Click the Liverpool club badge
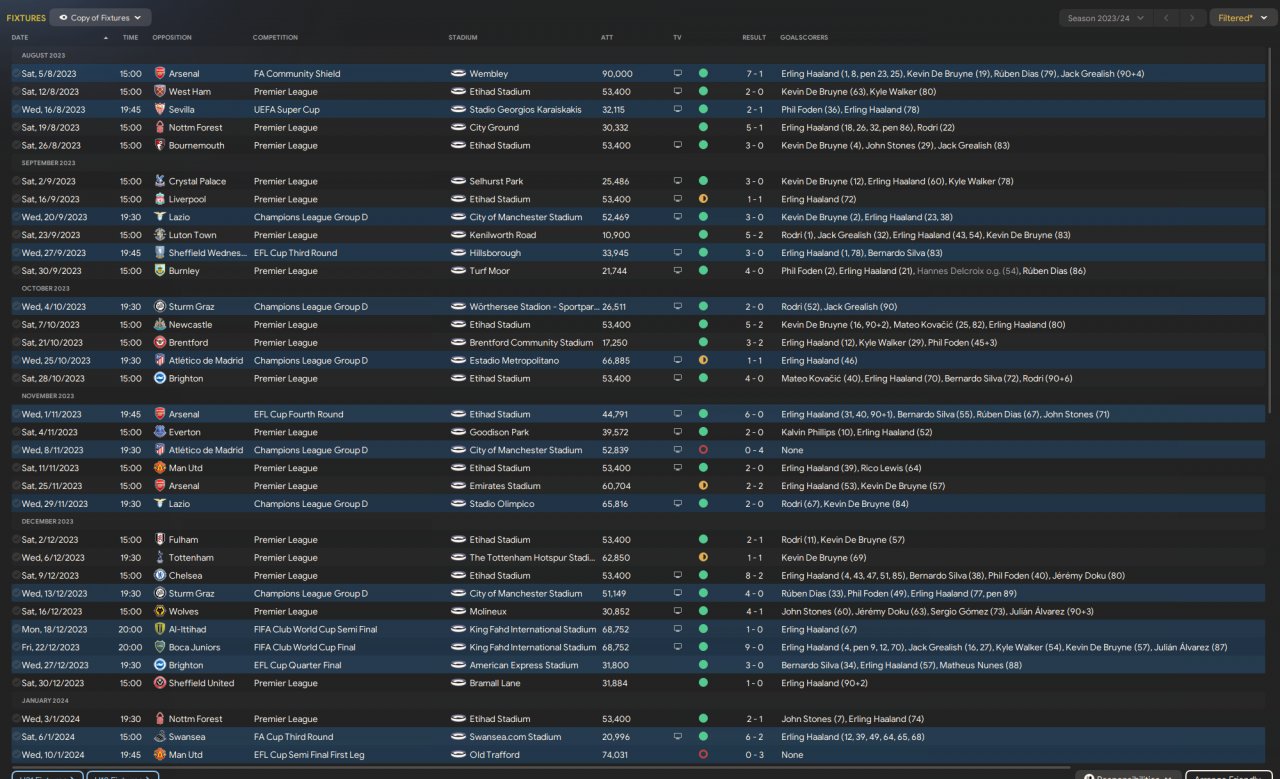Image resolution: width=1280 pixels, height=779 pixels. (160, 199)
